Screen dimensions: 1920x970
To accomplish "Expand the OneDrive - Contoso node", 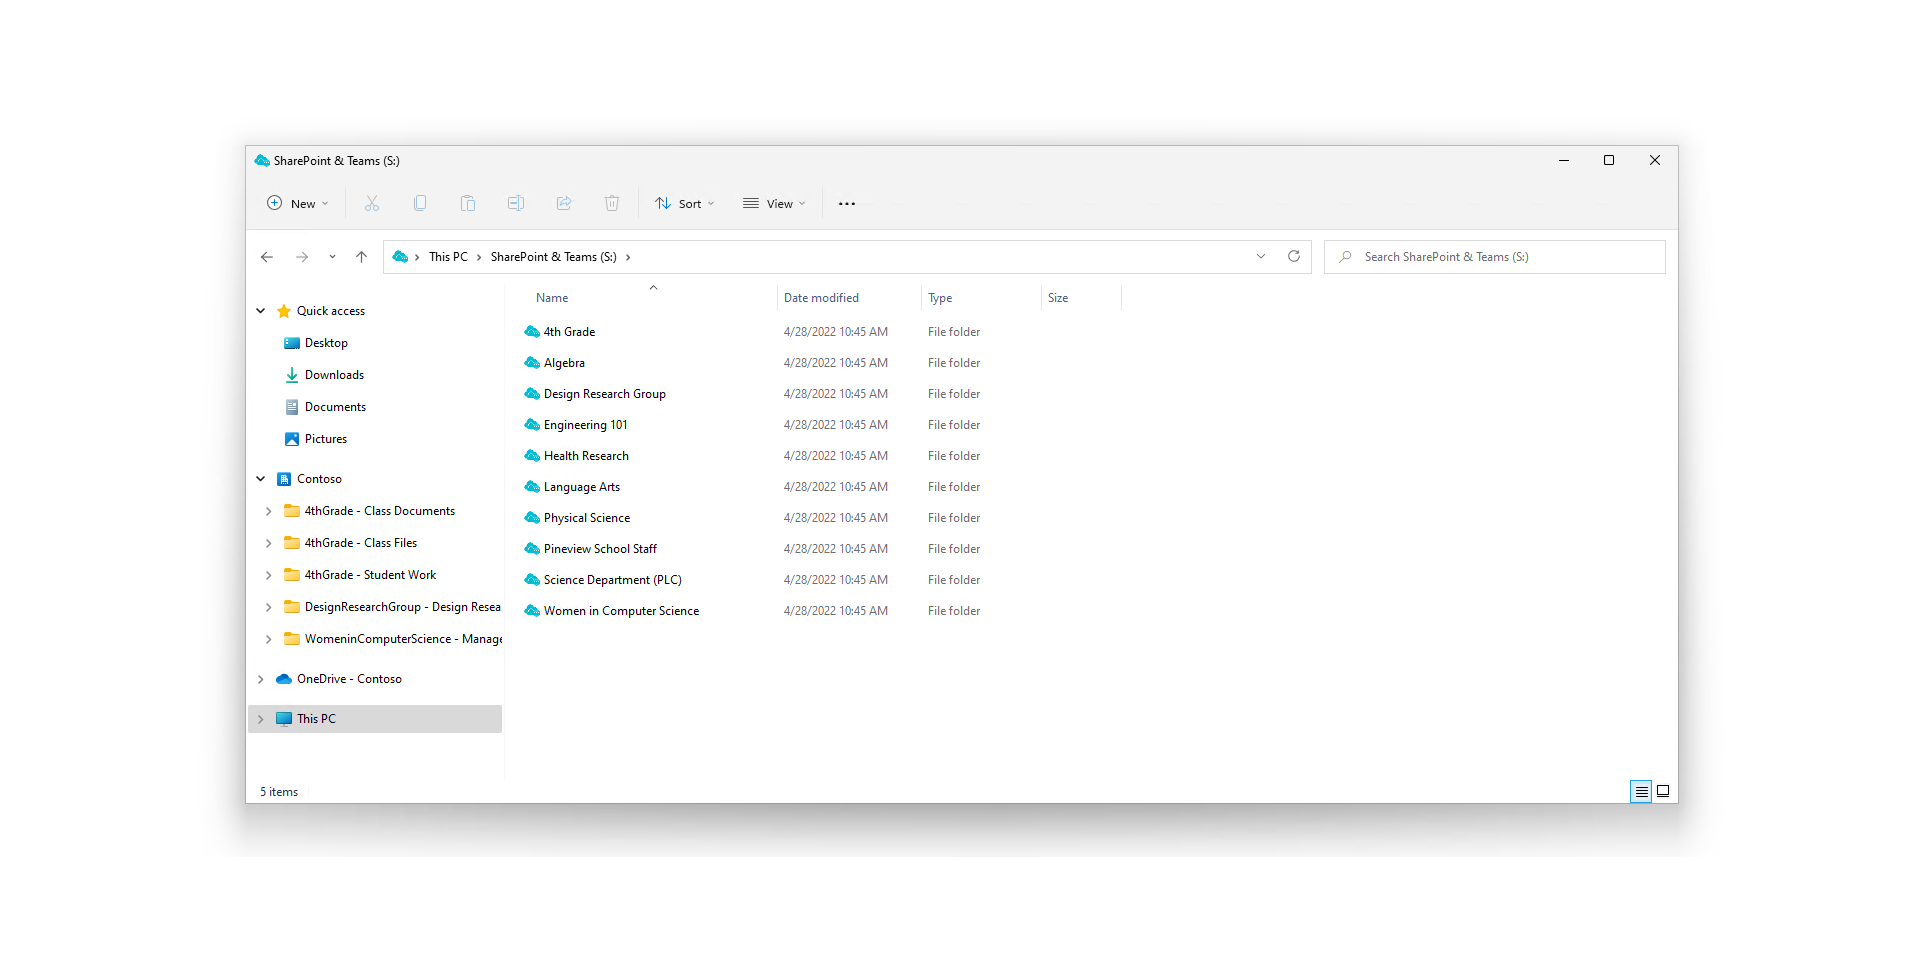I will (261, 679).
